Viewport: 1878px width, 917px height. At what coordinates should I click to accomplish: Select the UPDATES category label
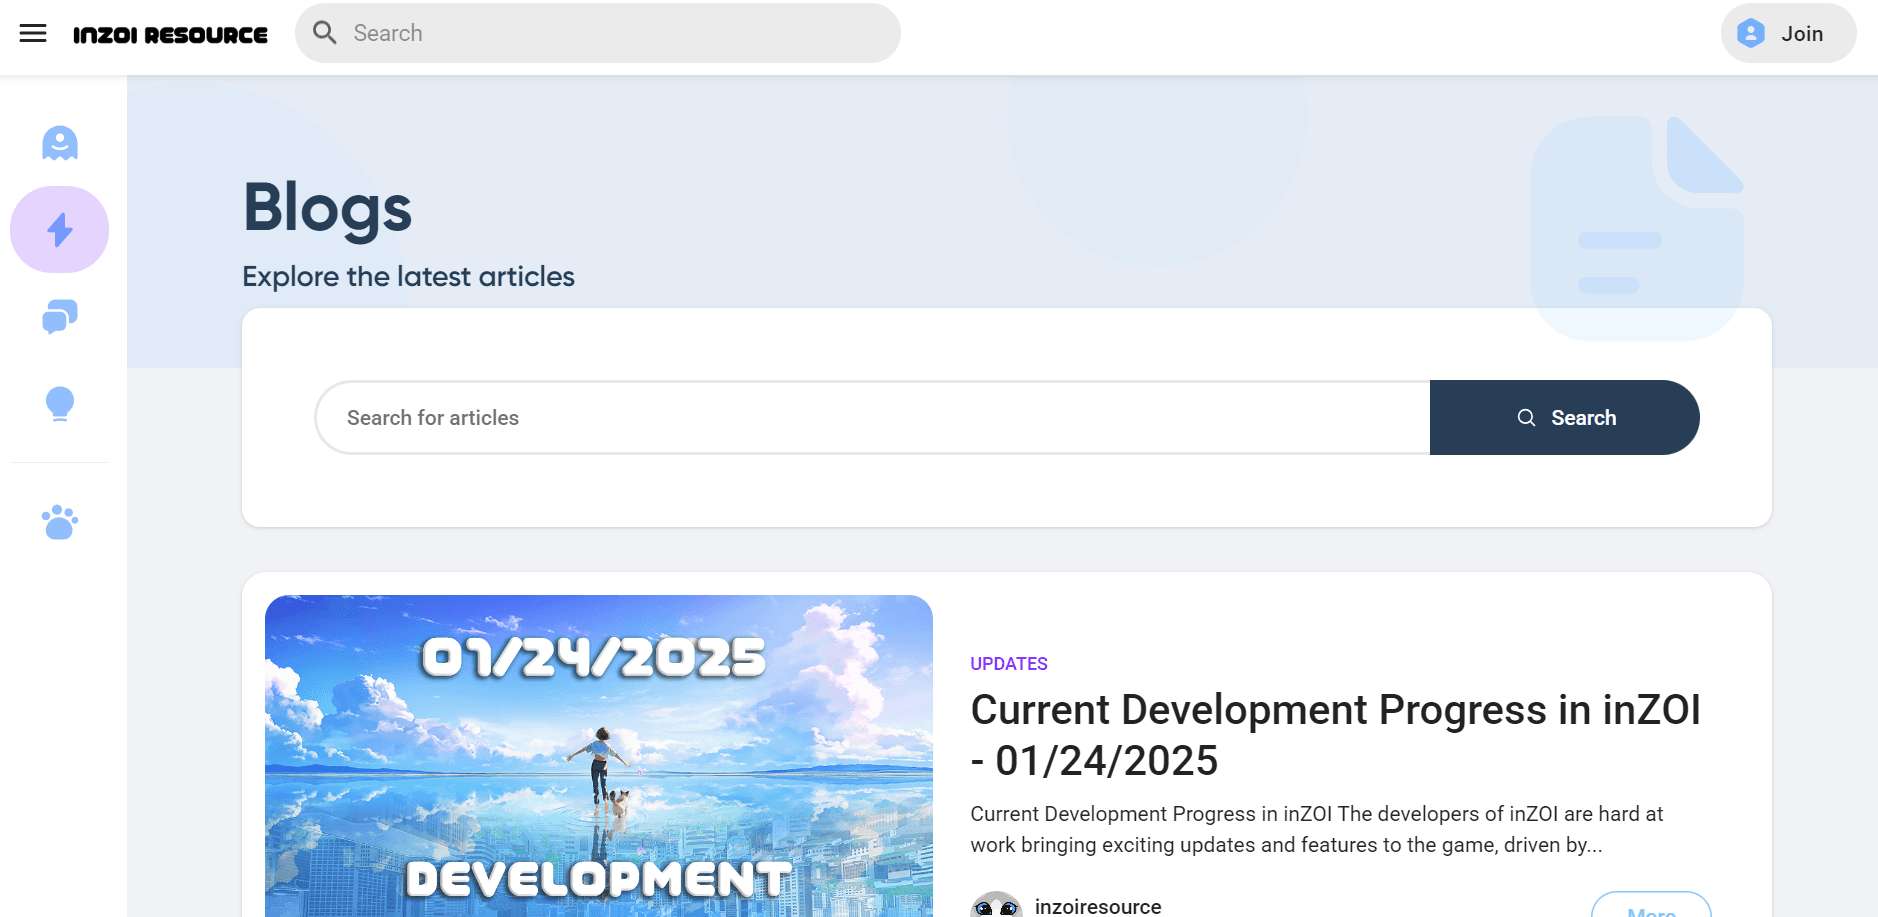click(x=1008, y=664)
